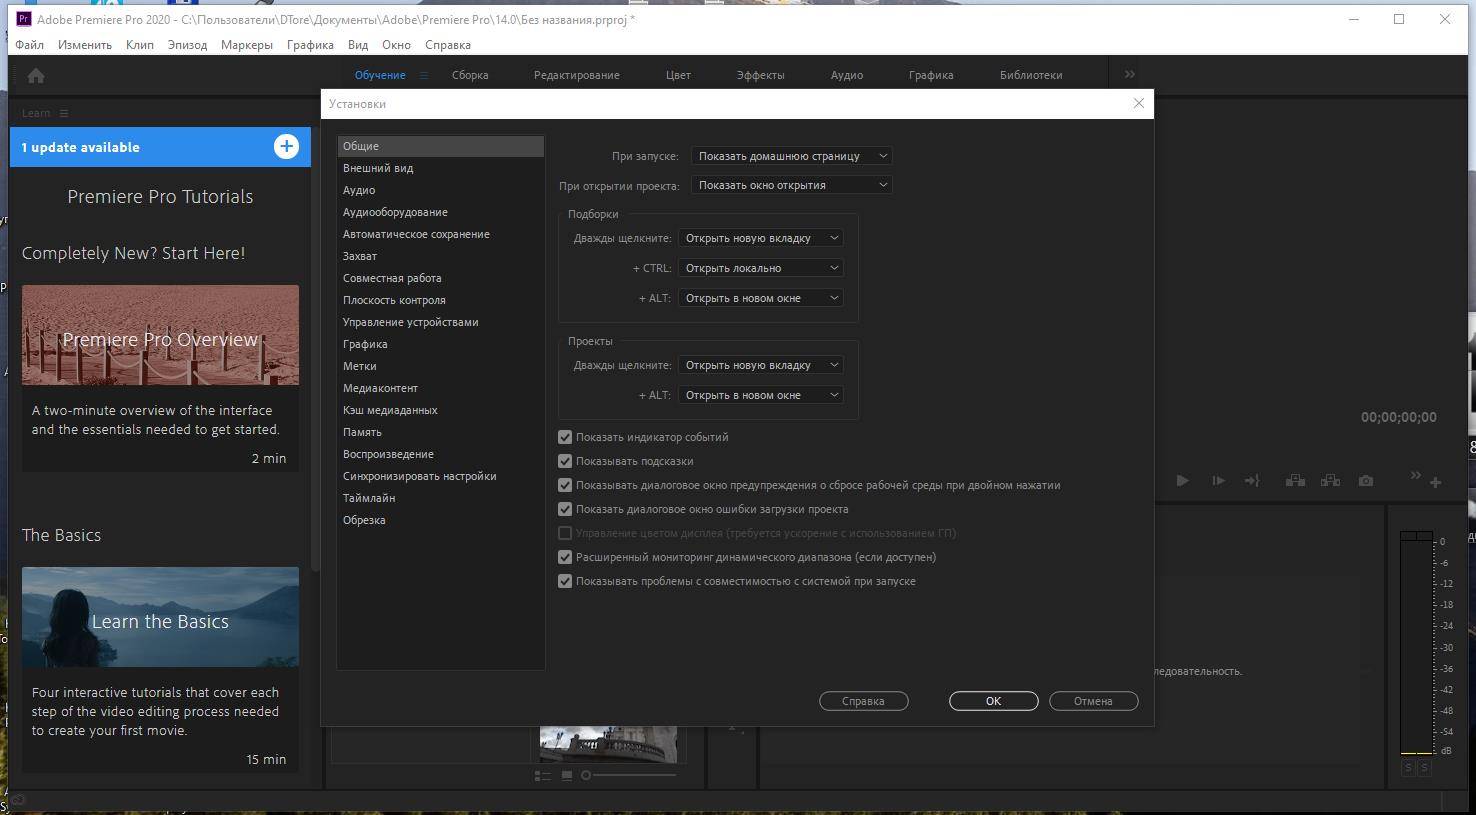Close the Установки dialog with X
The height and width of the screenshot is (815, 1476).
pyautogui.click(x=1138, y=103)
